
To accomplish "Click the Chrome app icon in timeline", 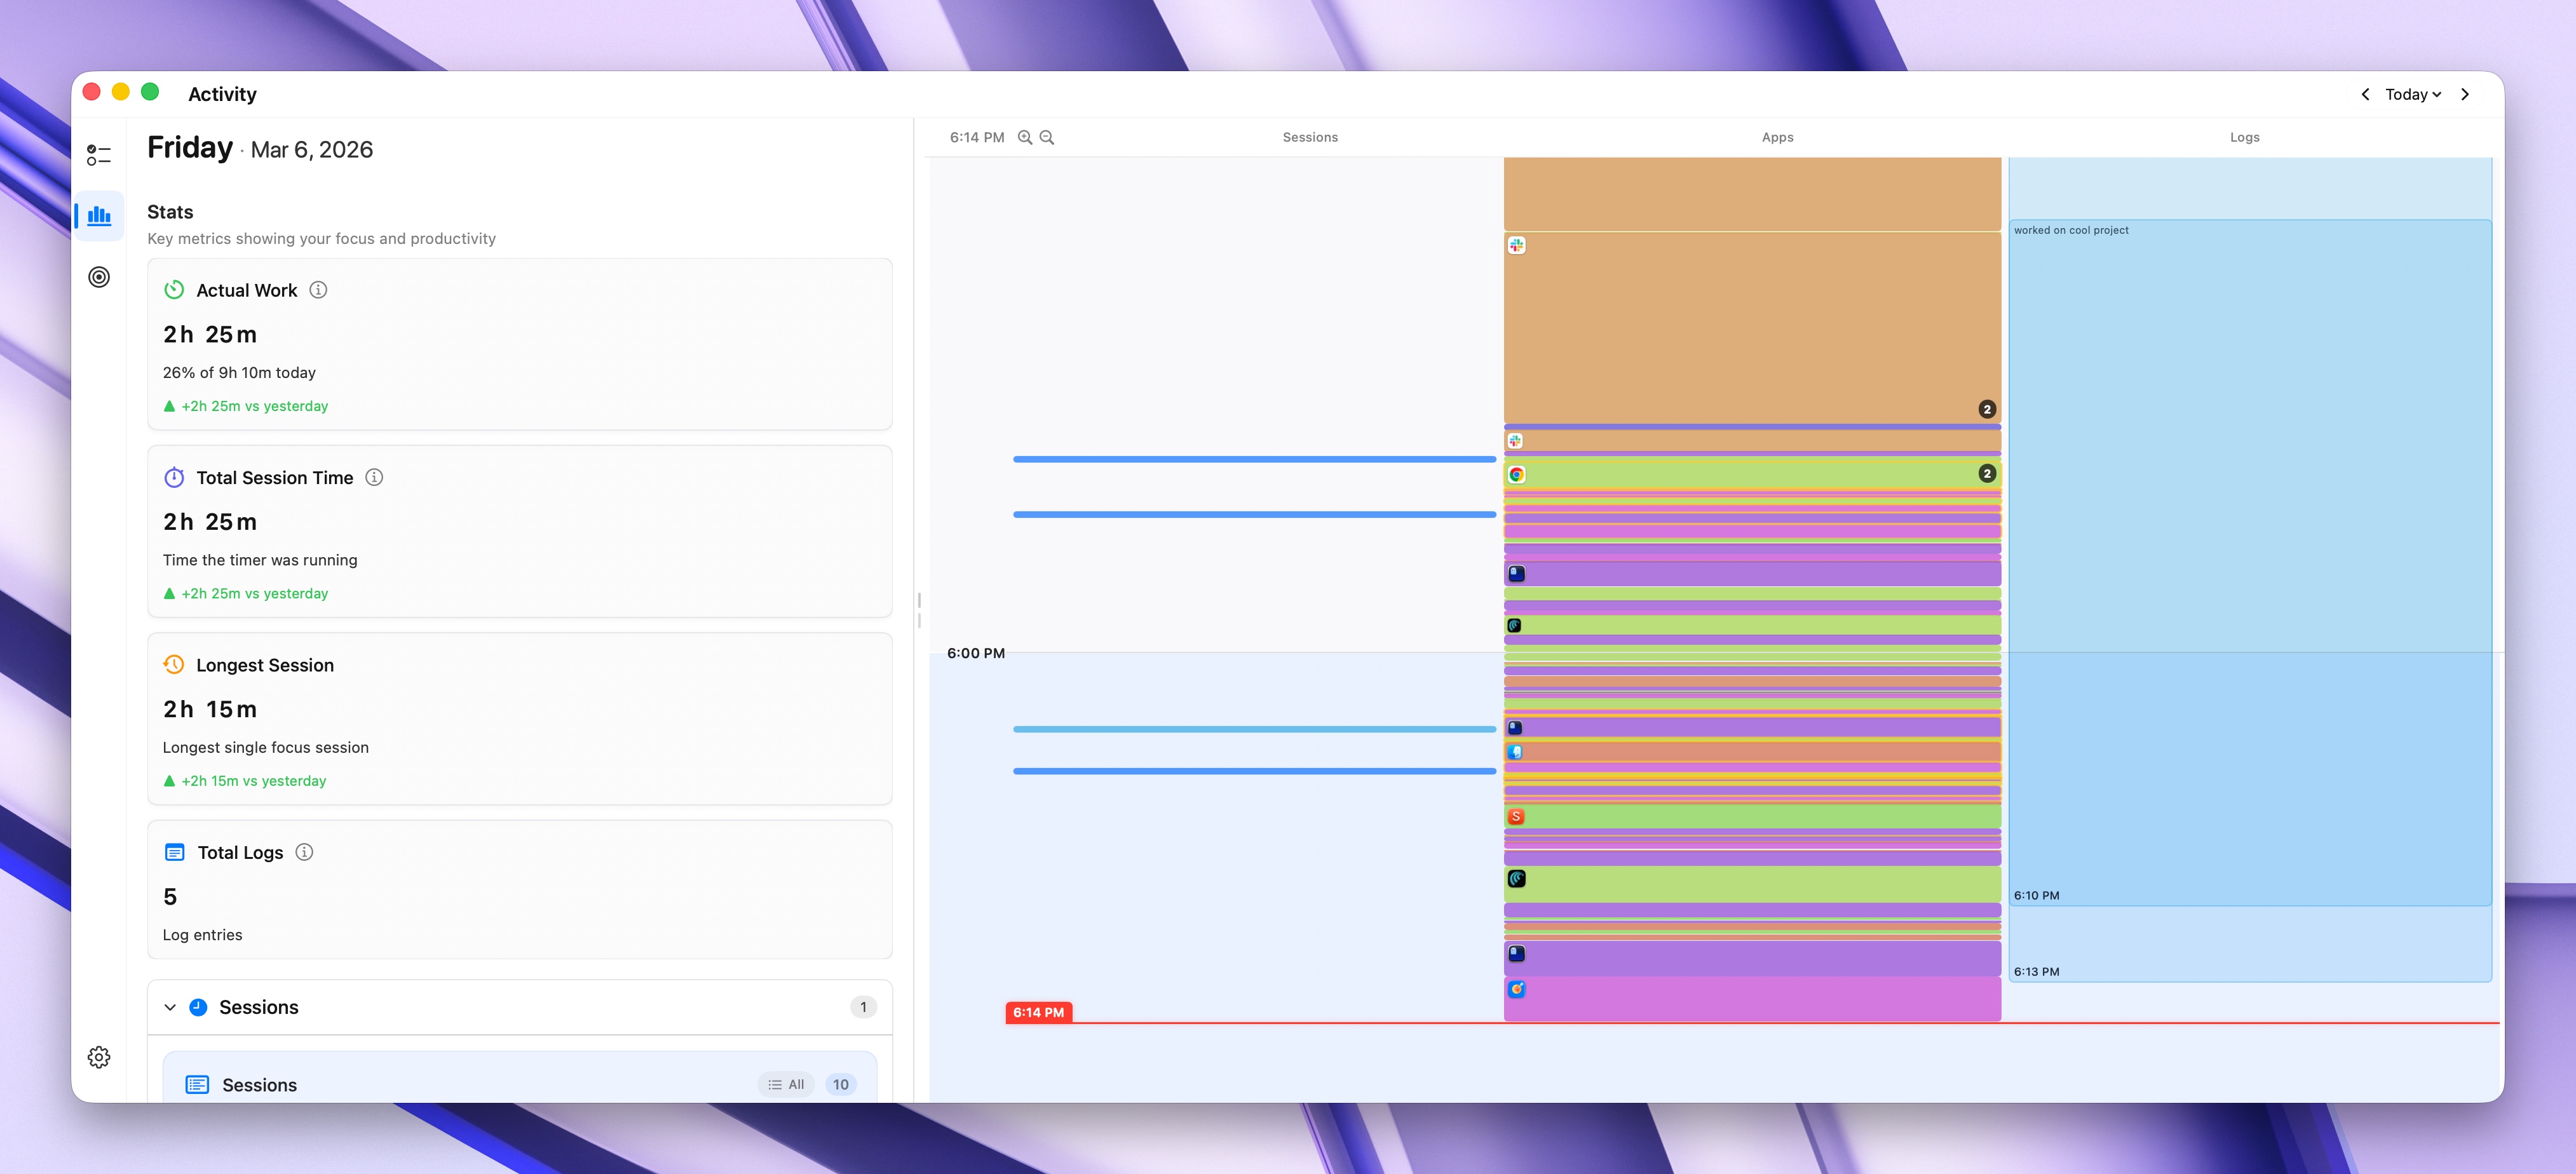I will click(x=1517, y=475).
